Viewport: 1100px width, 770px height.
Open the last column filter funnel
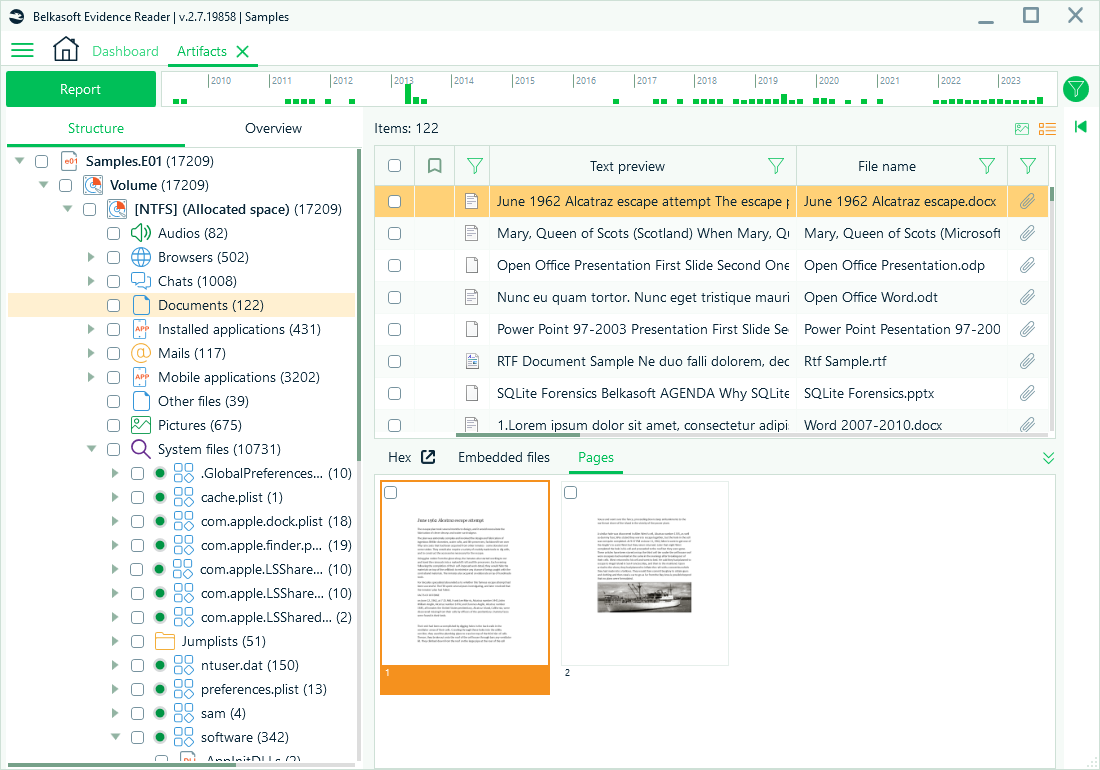[1028, 166]
